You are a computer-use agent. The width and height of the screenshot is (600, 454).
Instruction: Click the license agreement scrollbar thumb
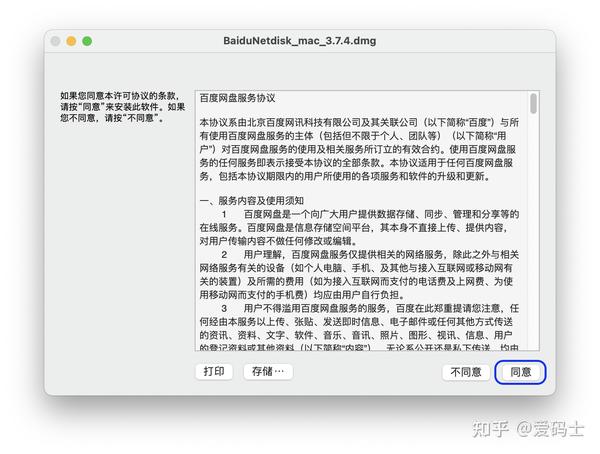[x=533, y=104]
